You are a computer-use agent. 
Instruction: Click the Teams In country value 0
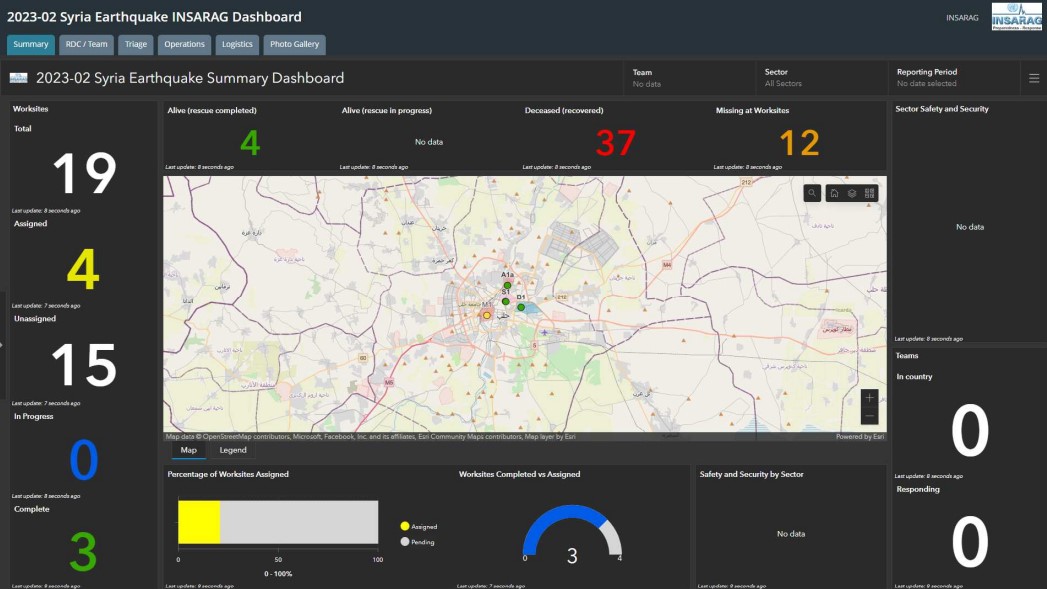970,431
